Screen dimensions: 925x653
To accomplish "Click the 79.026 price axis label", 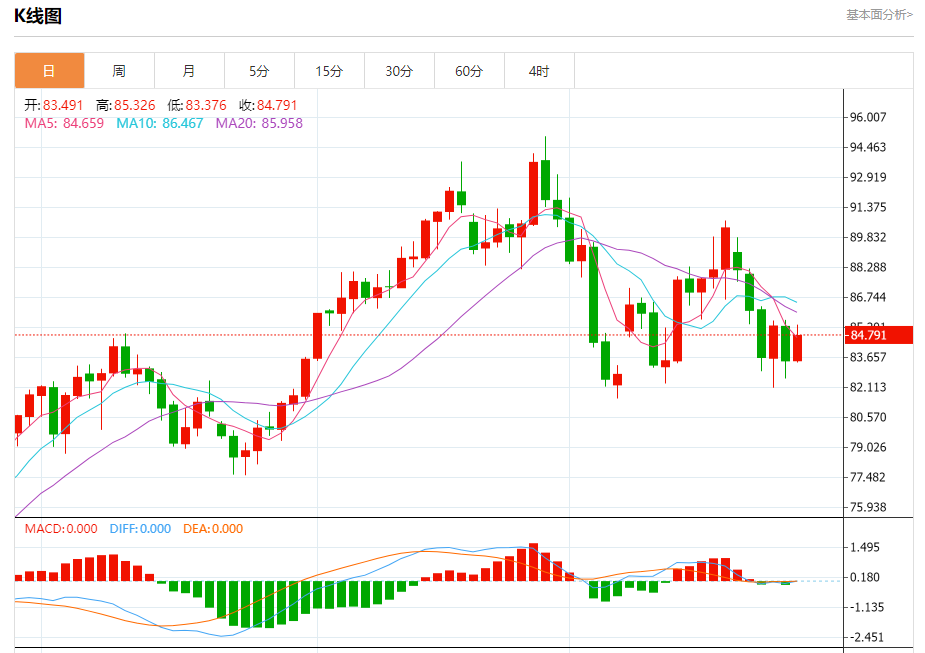I will point(868,447).
